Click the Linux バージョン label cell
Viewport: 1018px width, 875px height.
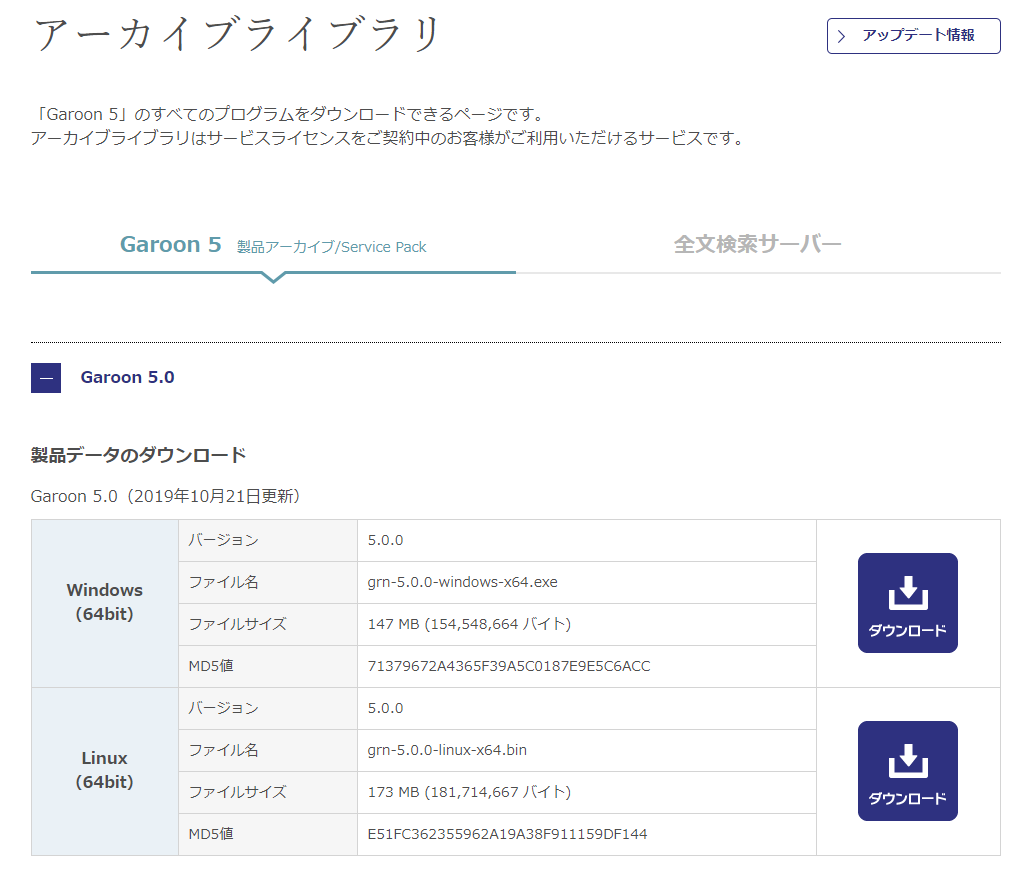[268, 709]
